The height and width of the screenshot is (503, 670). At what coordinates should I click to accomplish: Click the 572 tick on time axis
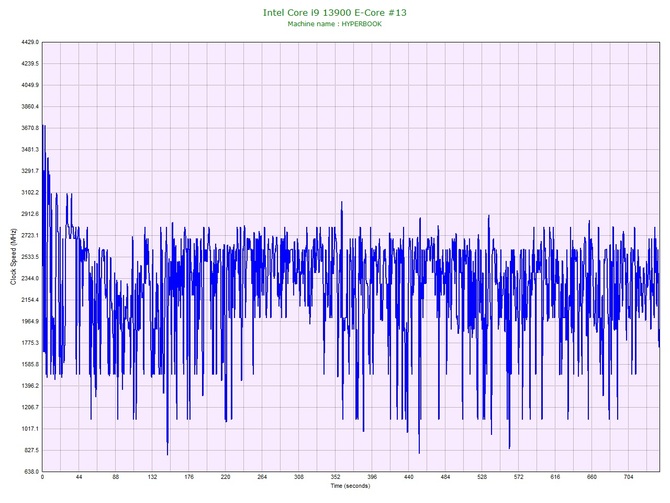(x=519, y=477)
